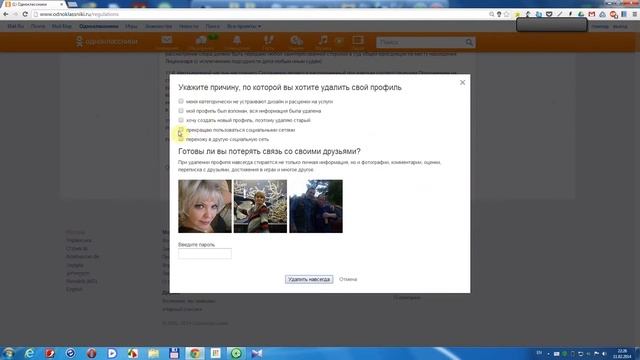This screenshot has height=360, width=640.
Task: Click zoom magnifier icon in address bar
Action: tap(491, 14)
